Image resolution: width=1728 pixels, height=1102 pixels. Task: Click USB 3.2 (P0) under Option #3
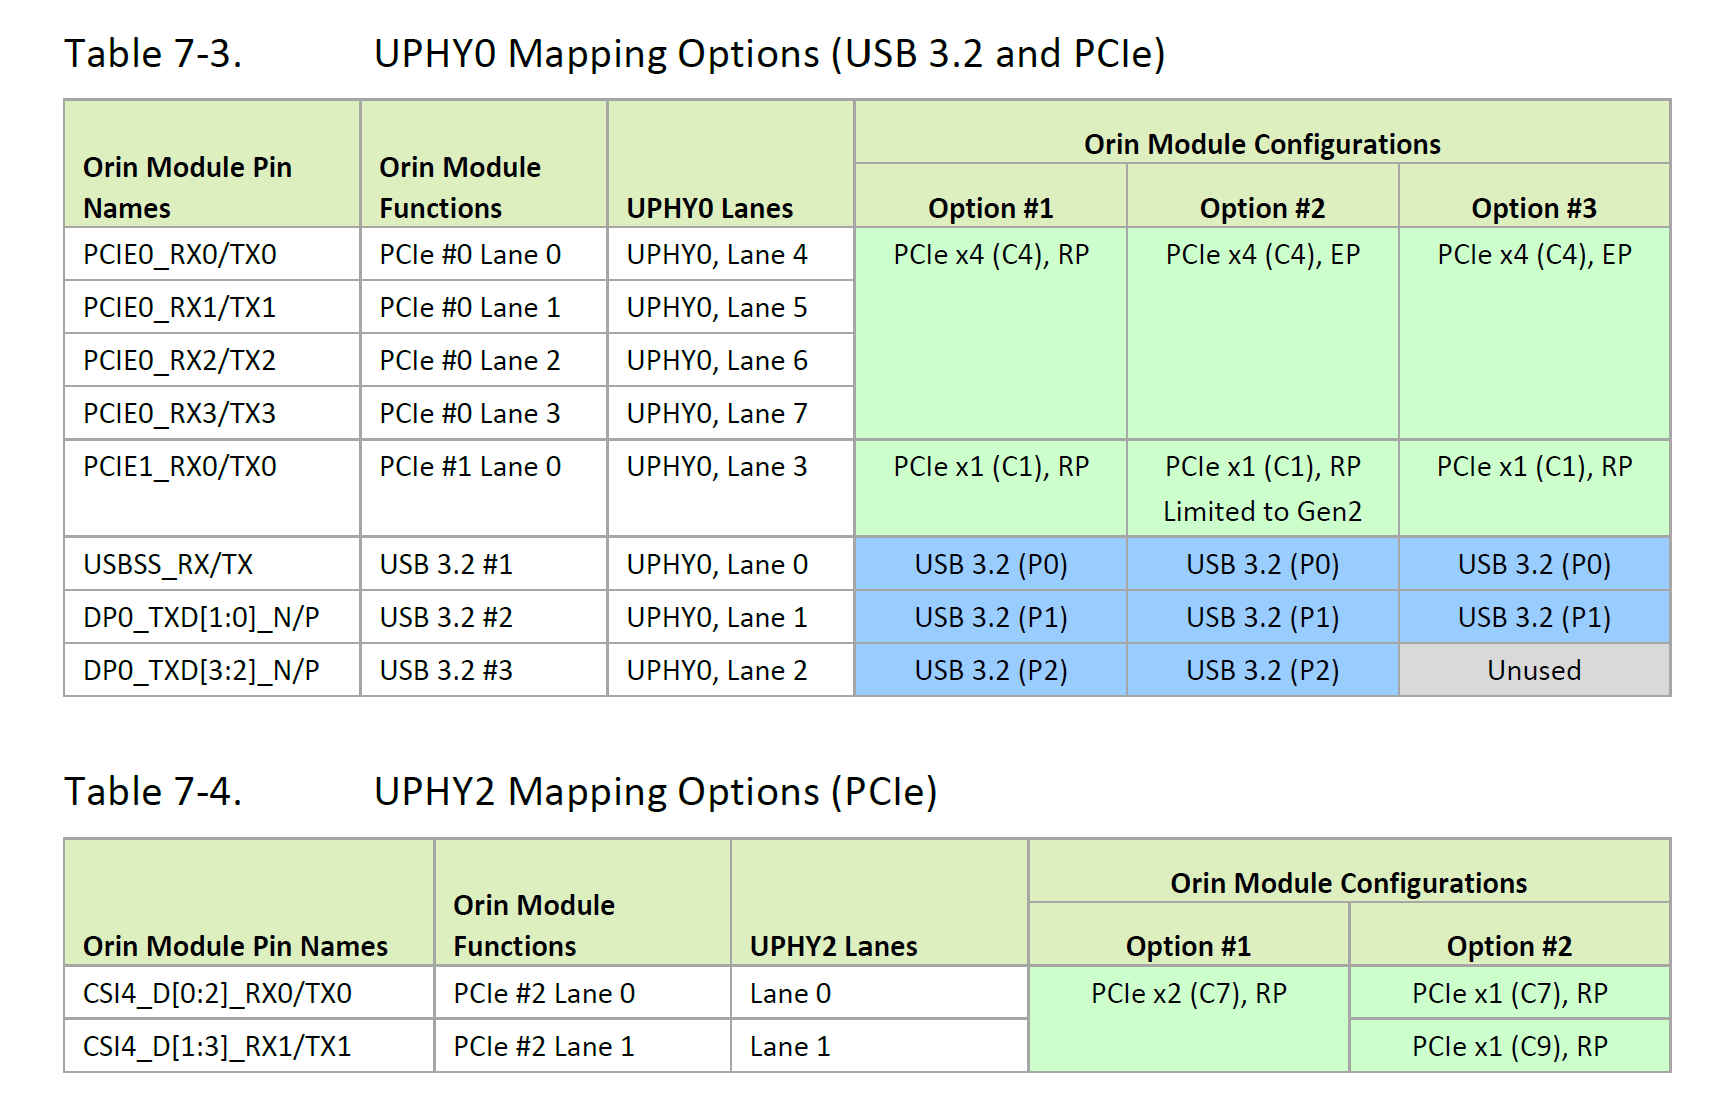[1534, 564]
